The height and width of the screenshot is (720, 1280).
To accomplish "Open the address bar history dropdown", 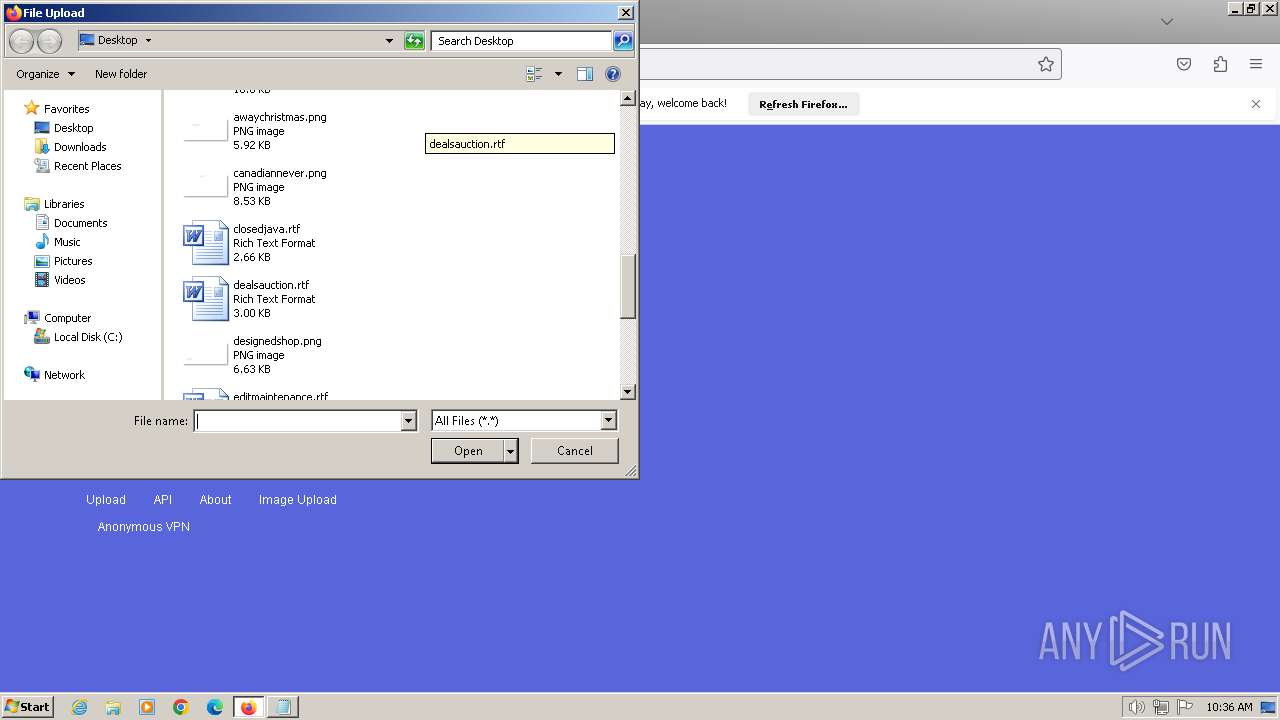I will 389,41.
